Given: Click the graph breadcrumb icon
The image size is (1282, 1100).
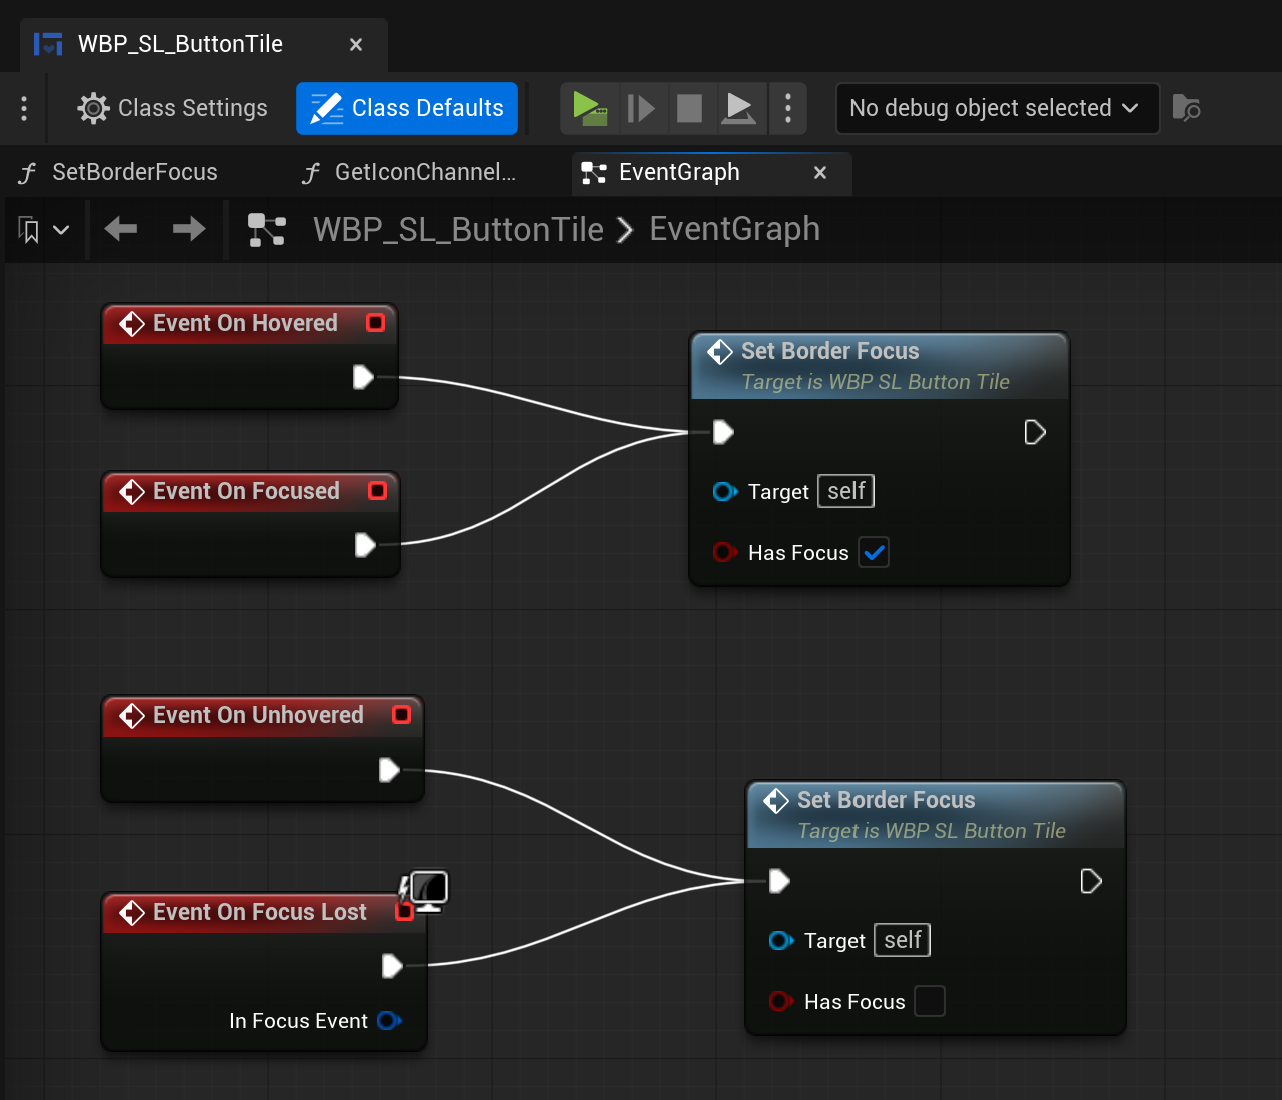Looking at the screenshot, I should [x=267, y=229].
